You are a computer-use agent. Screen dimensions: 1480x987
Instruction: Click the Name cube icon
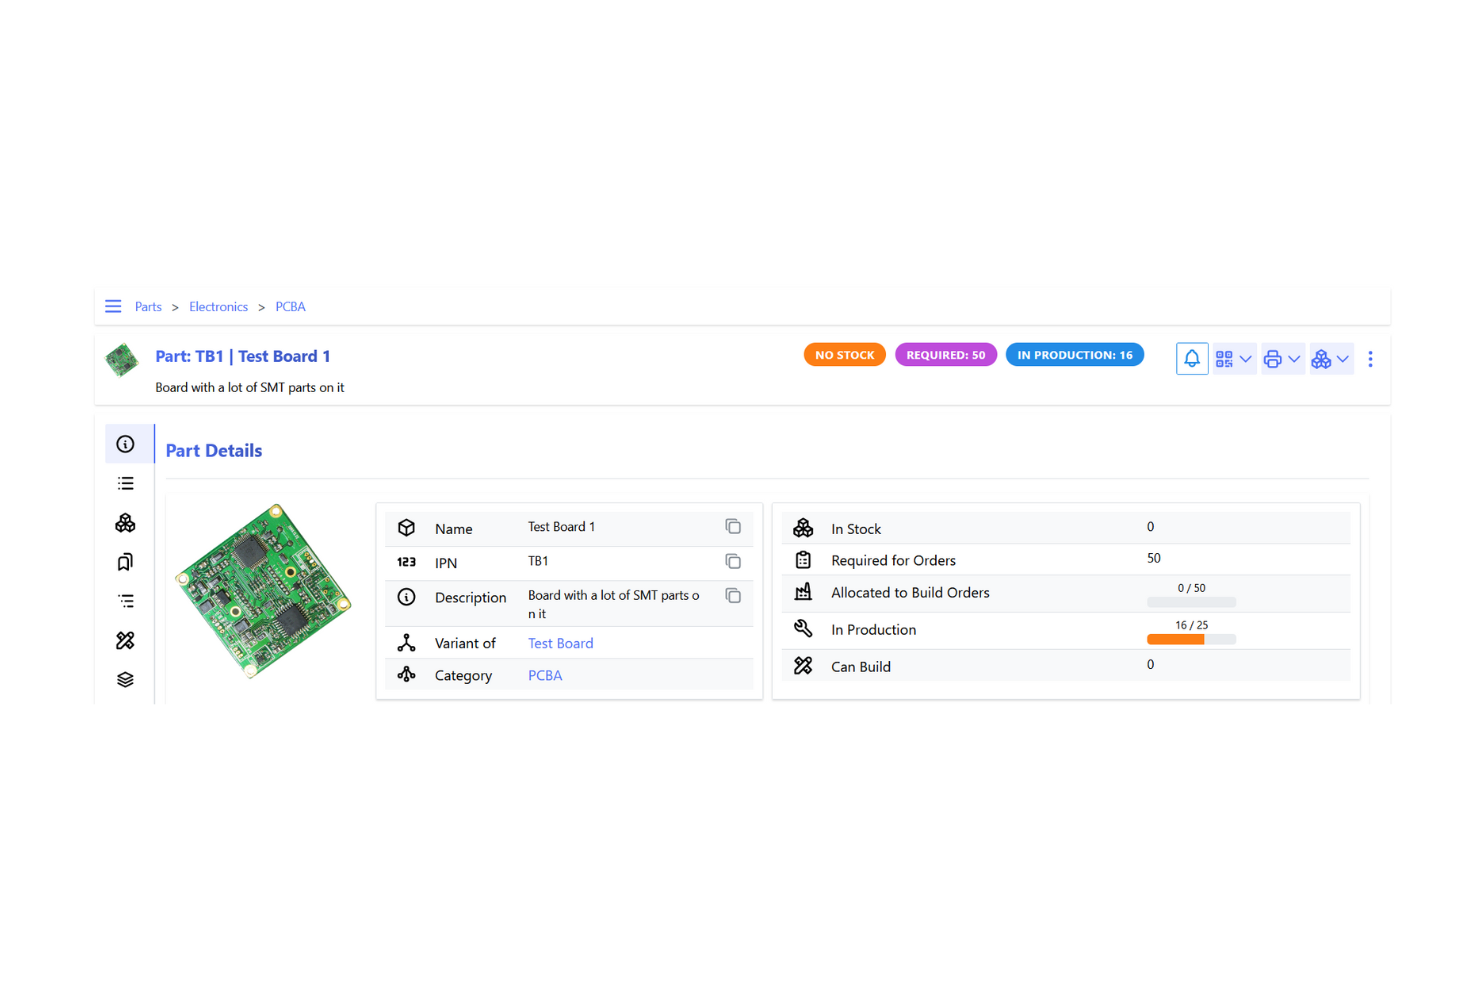[x=406, y=527]
